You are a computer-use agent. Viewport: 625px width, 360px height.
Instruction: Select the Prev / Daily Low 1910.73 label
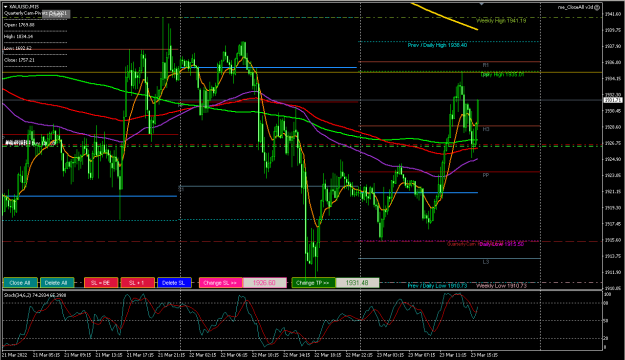click(437, 285)
